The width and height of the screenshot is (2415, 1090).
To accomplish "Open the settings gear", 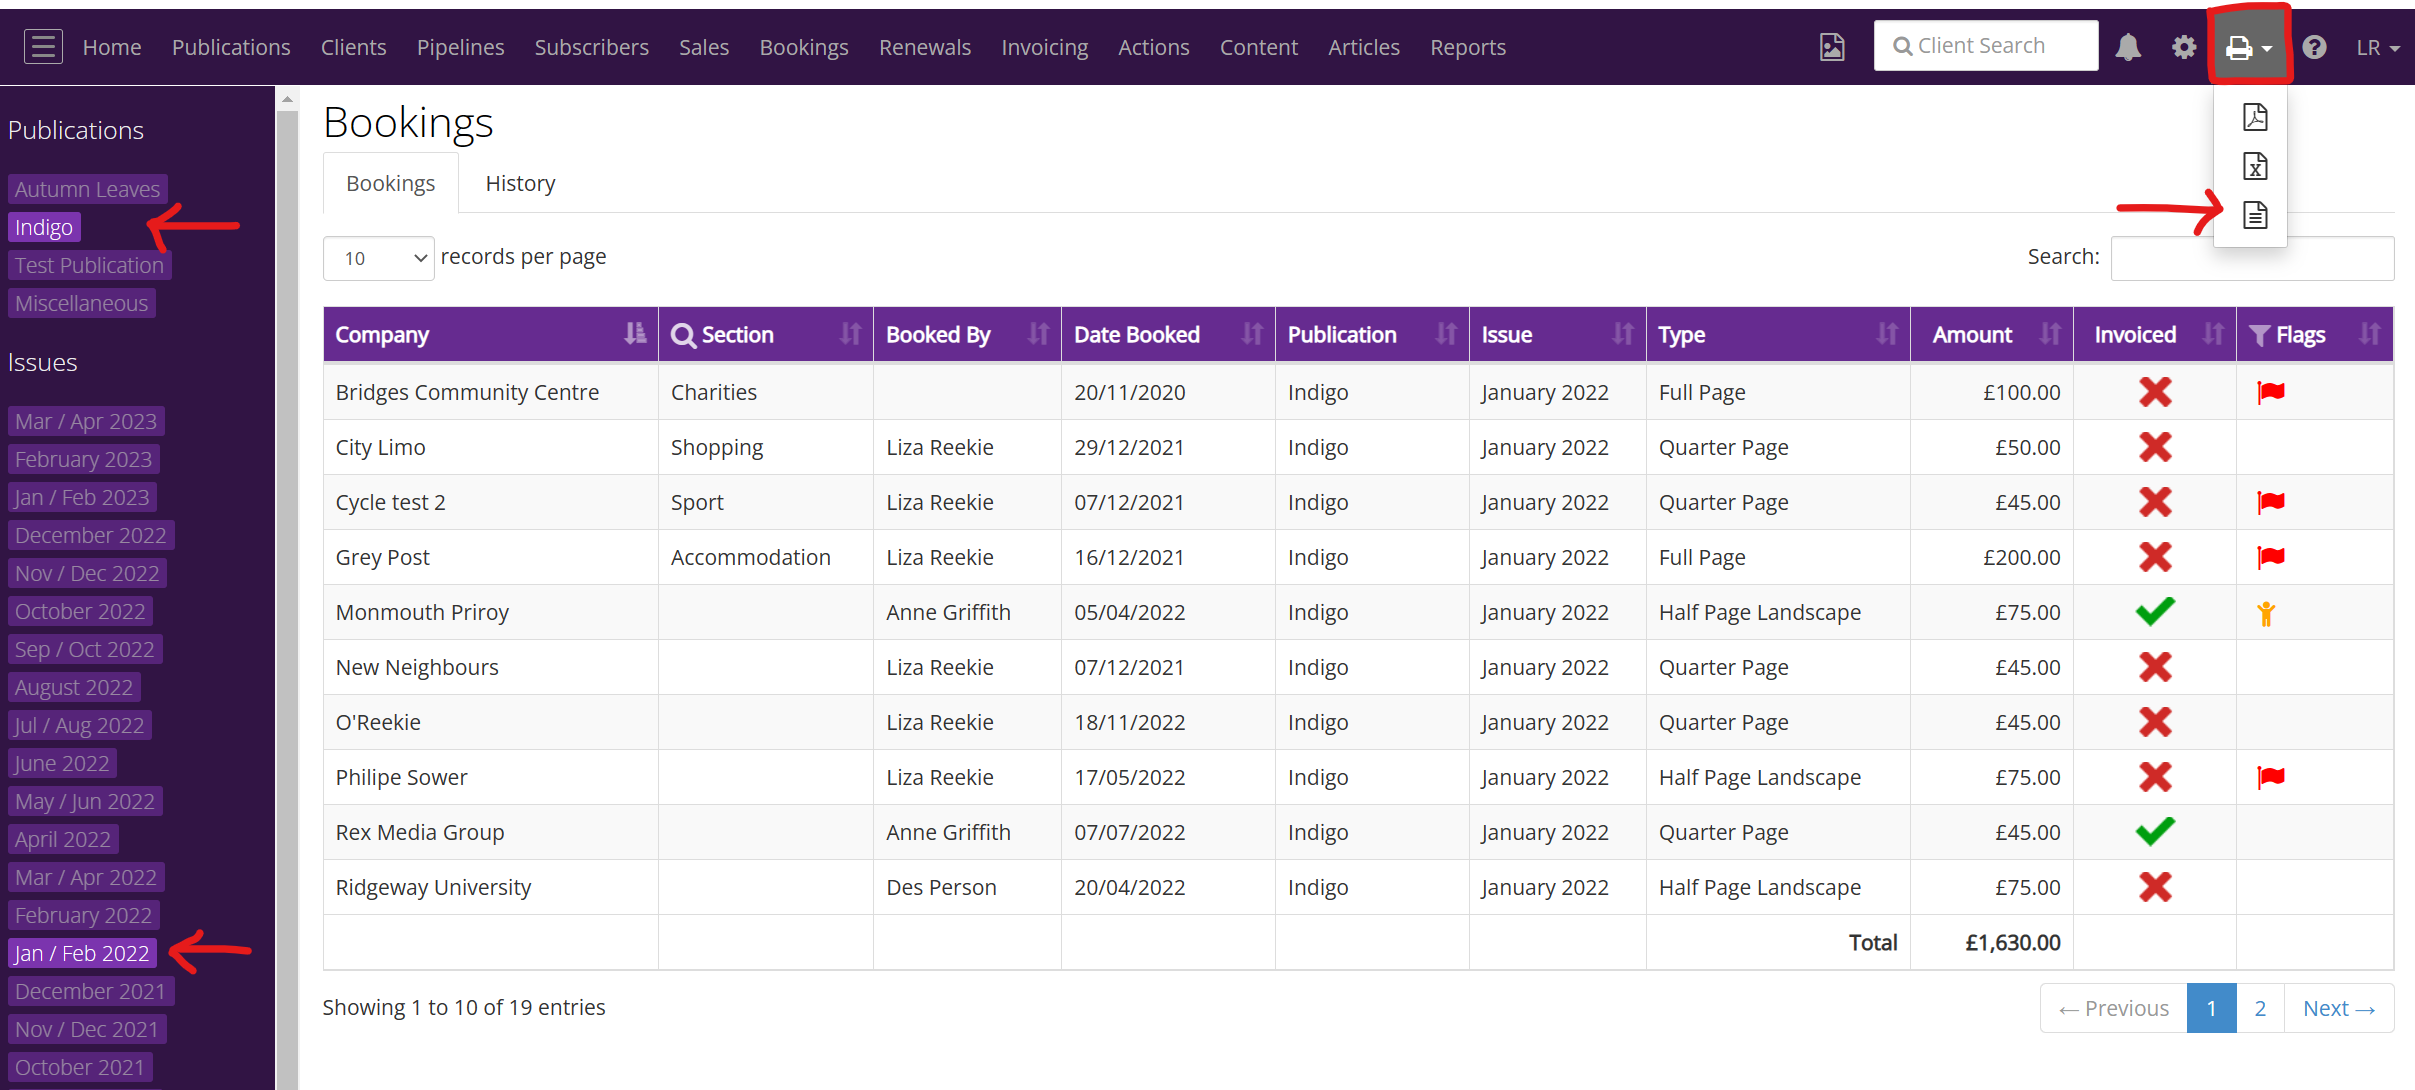I will click(x=2184, y=47).
